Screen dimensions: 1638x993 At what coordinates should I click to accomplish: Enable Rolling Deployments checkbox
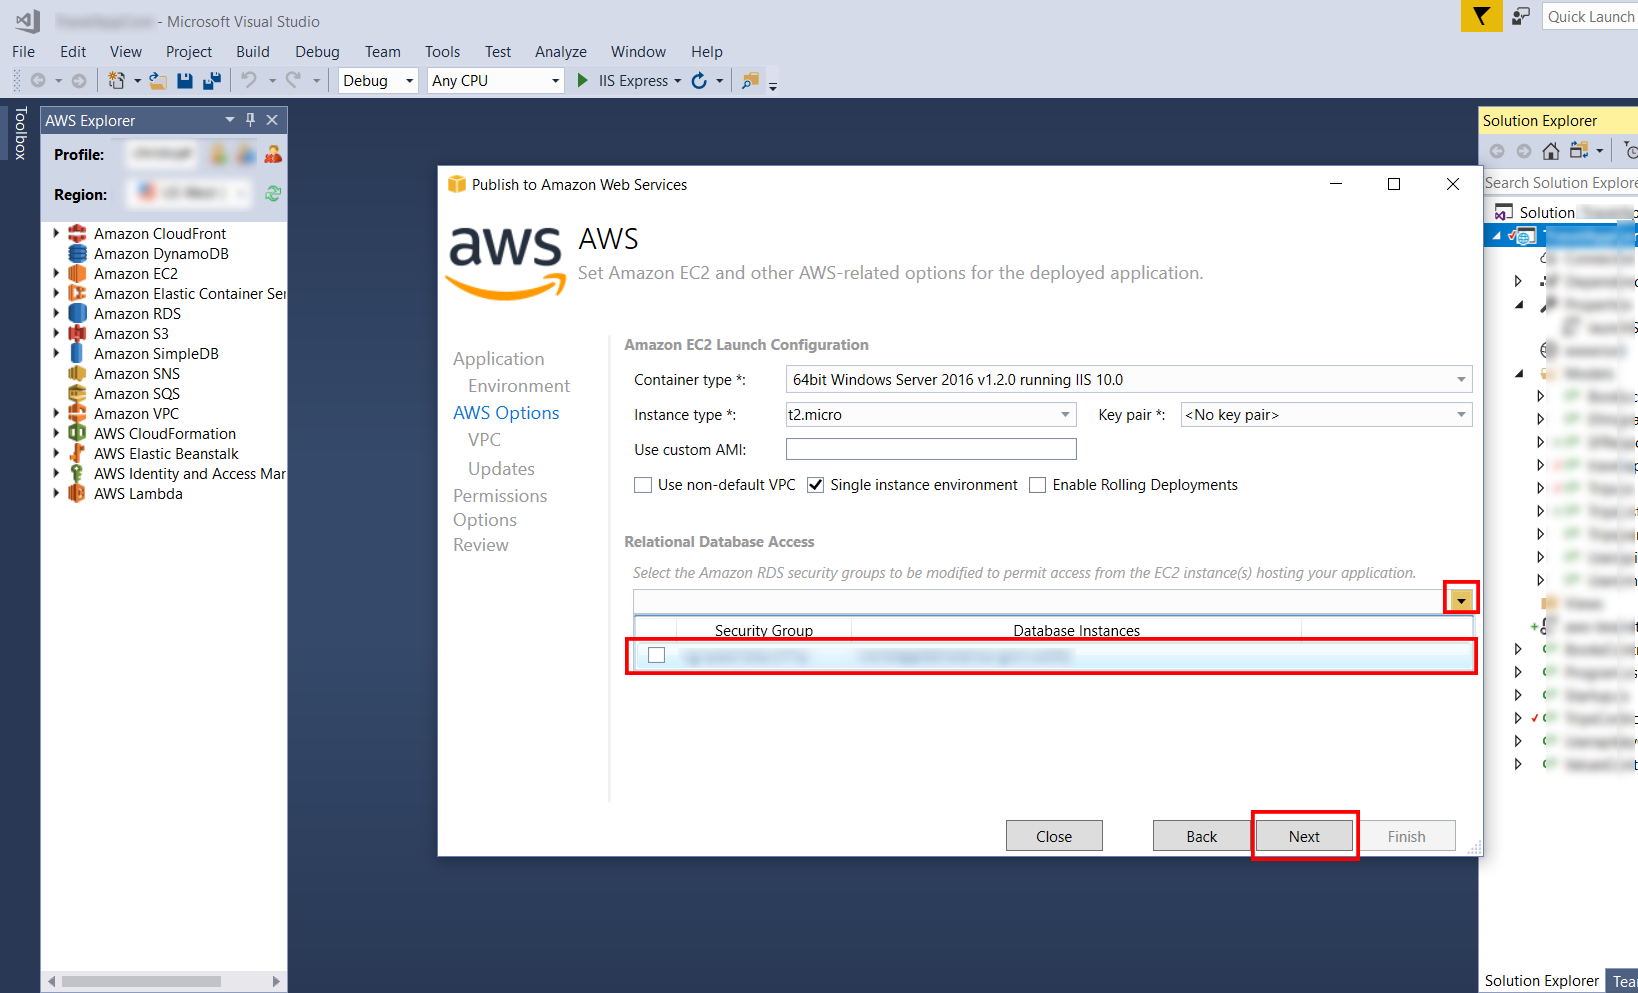coord(1038,485)
